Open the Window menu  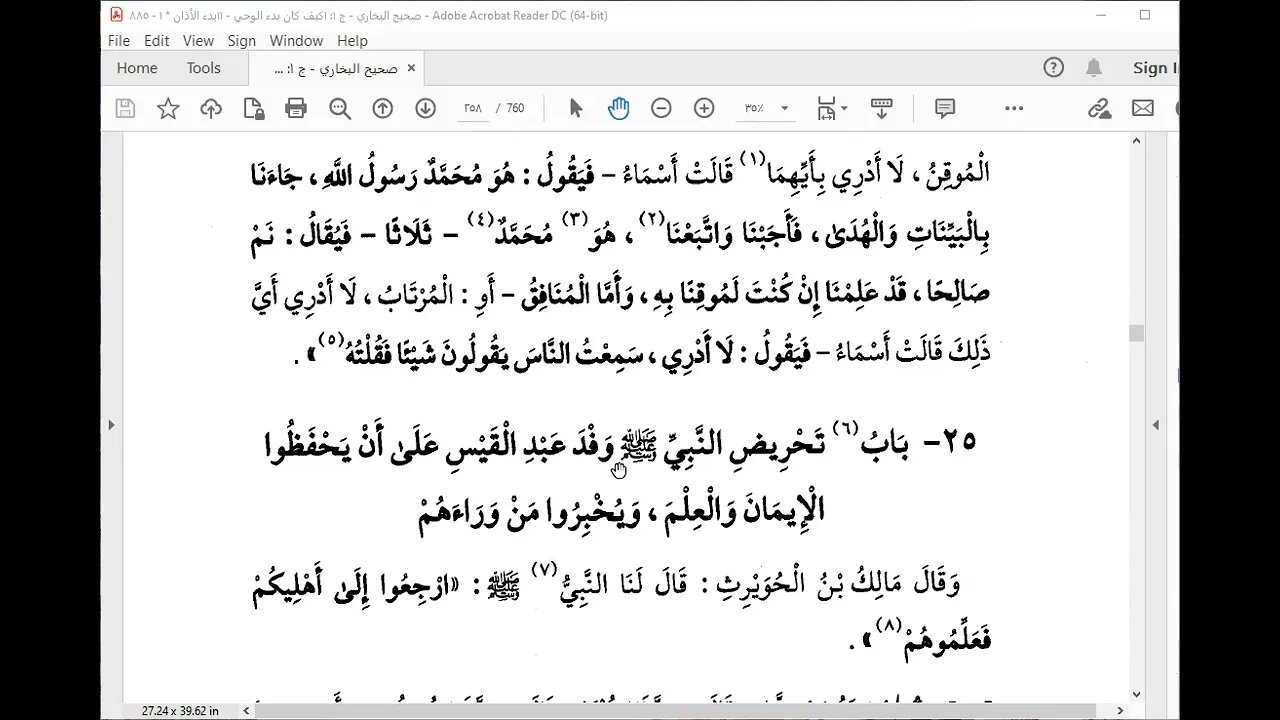coord(296,41)
